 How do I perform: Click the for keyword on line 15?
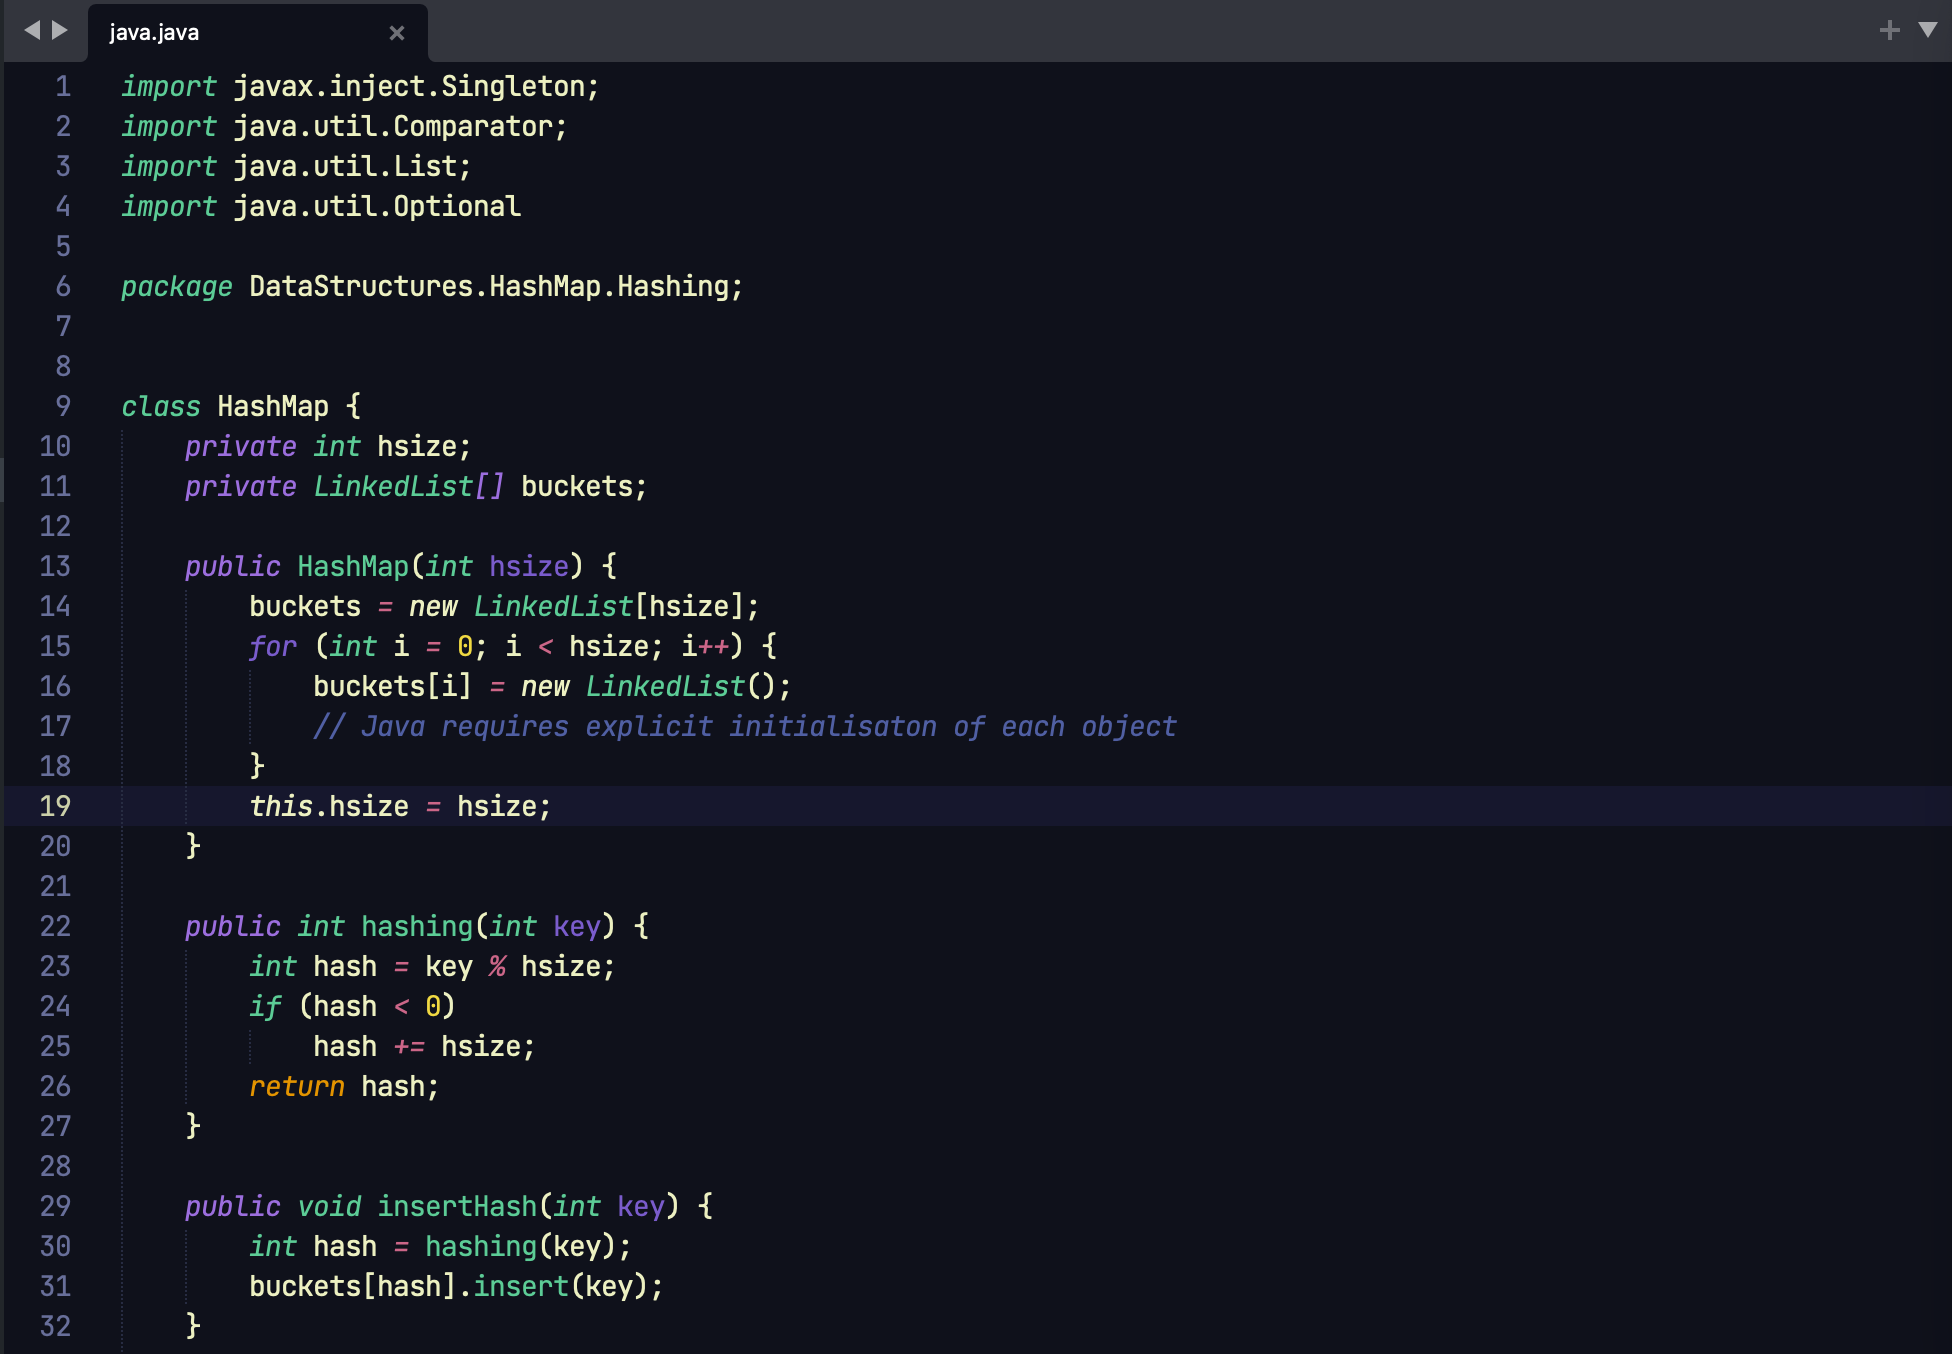(x=272, y=647)
